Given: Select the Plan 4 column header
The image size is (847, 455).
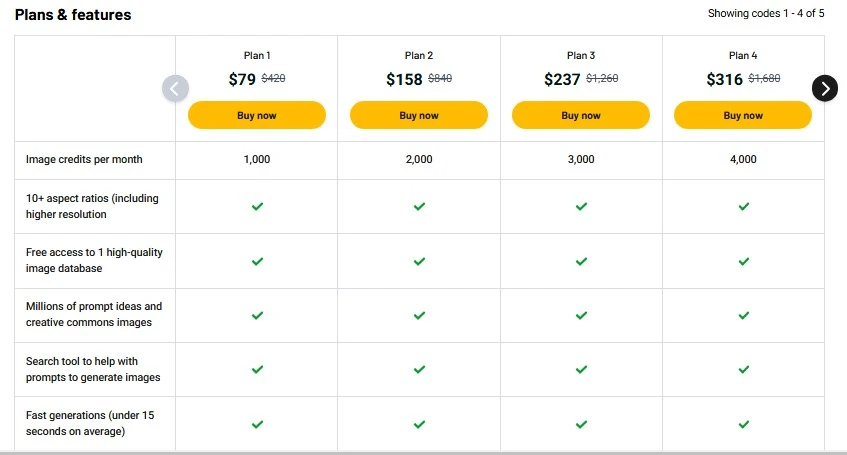Looking at the screenshot, I should coord(743,56).
